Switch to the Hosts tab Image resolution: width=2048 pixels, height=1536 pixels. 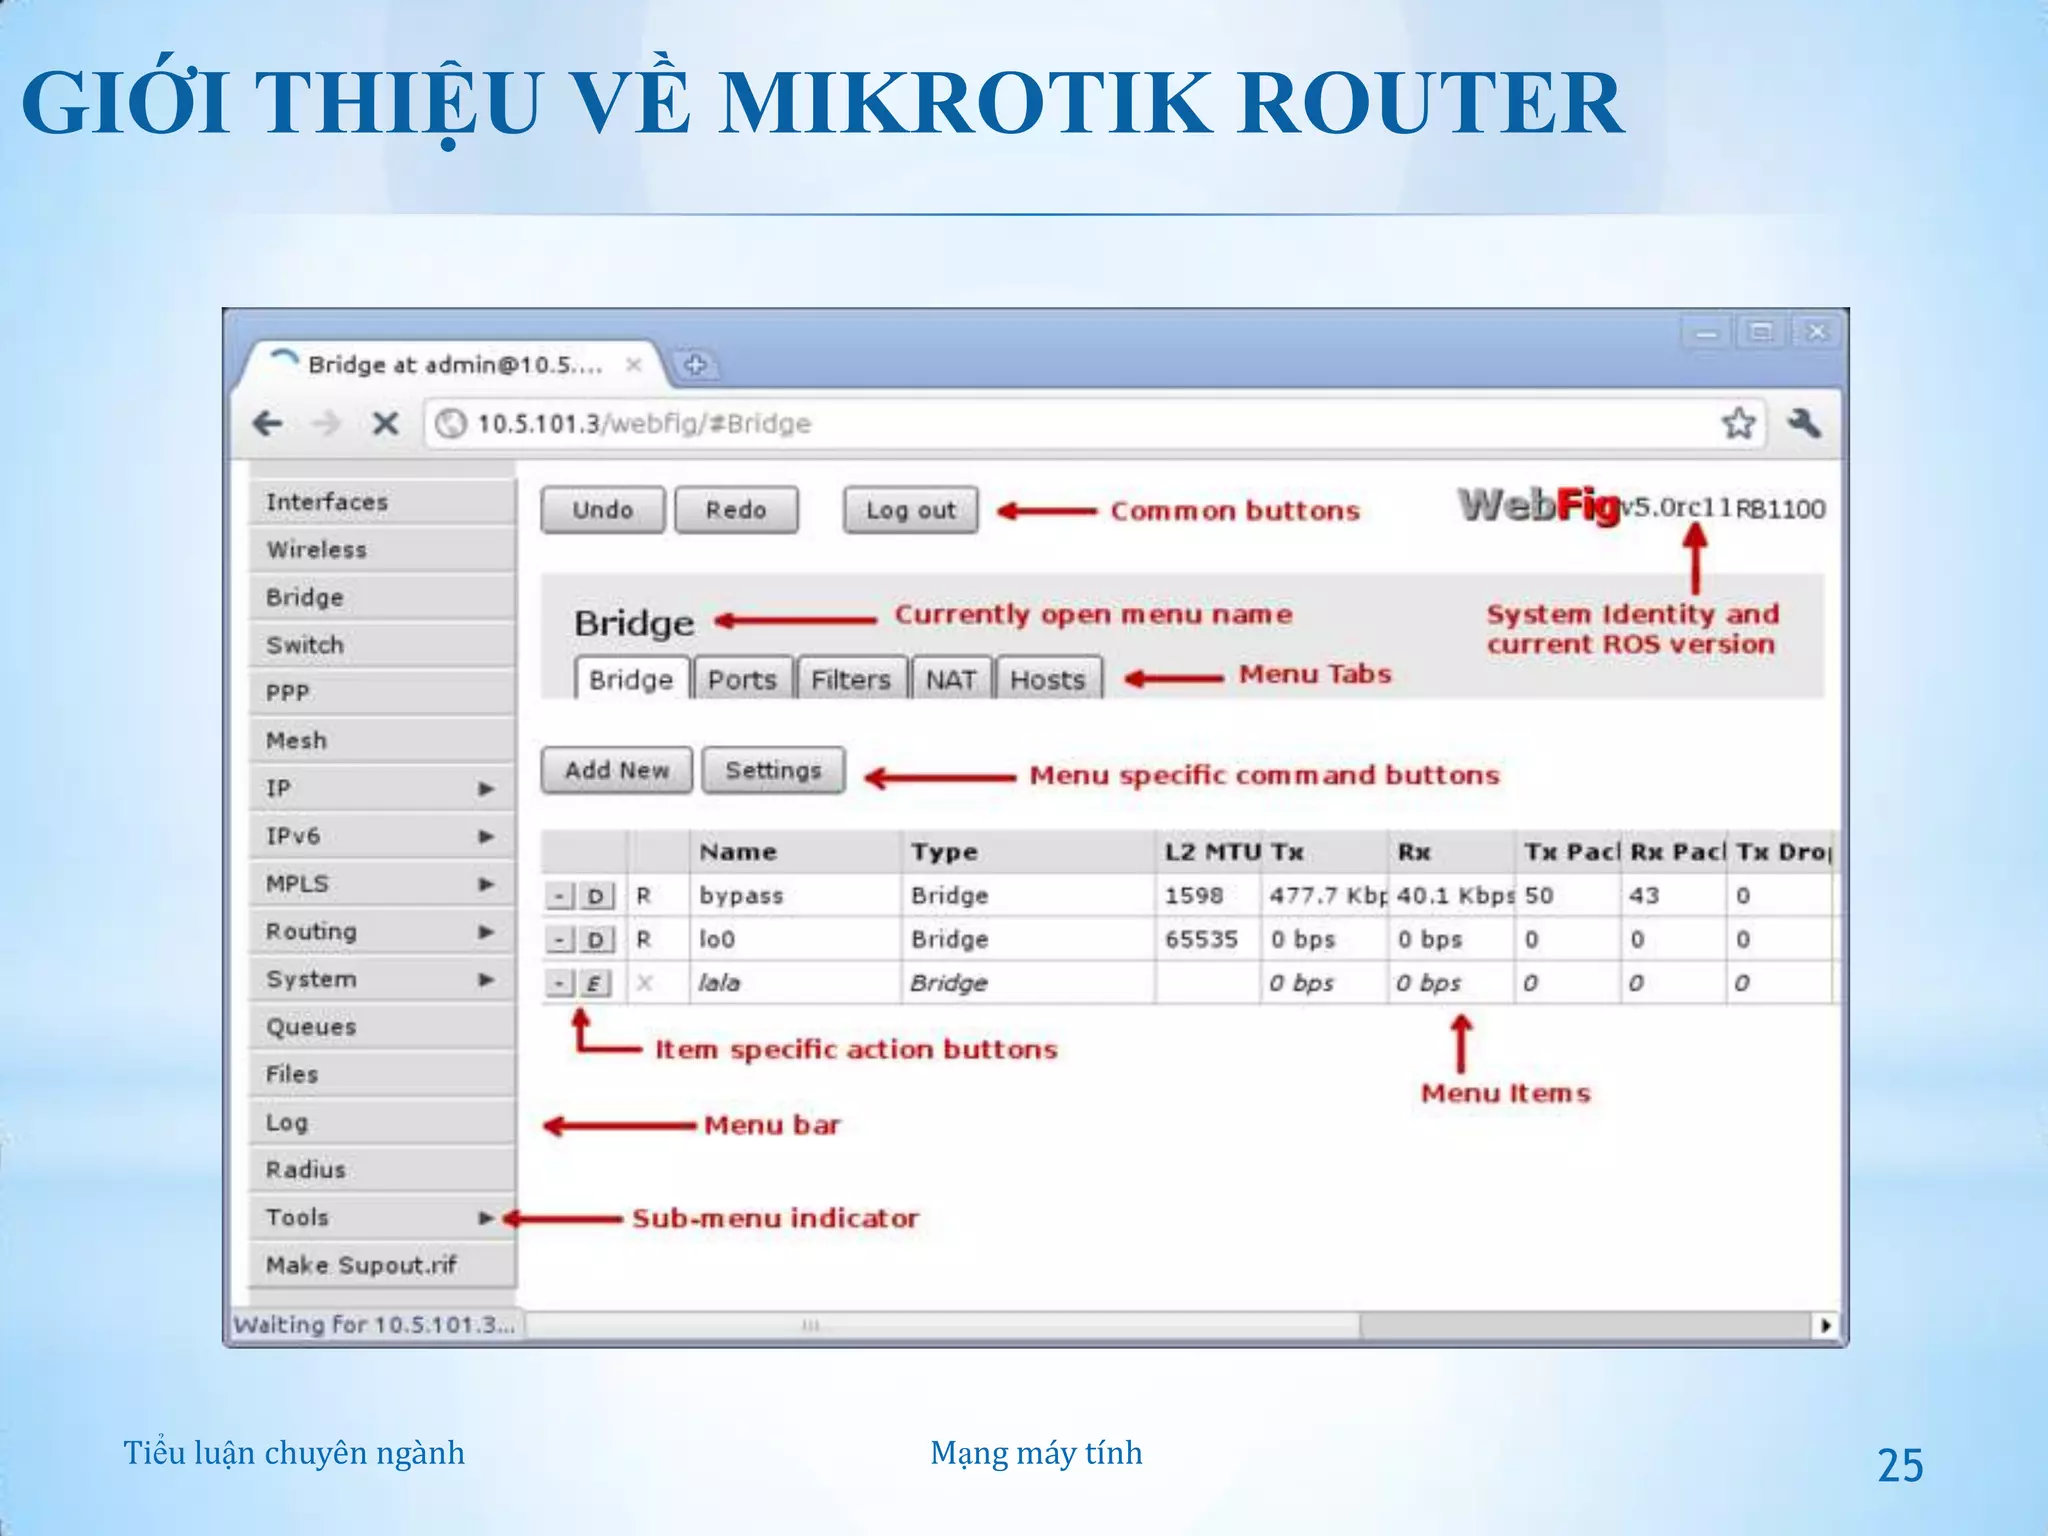(1048, 679)
